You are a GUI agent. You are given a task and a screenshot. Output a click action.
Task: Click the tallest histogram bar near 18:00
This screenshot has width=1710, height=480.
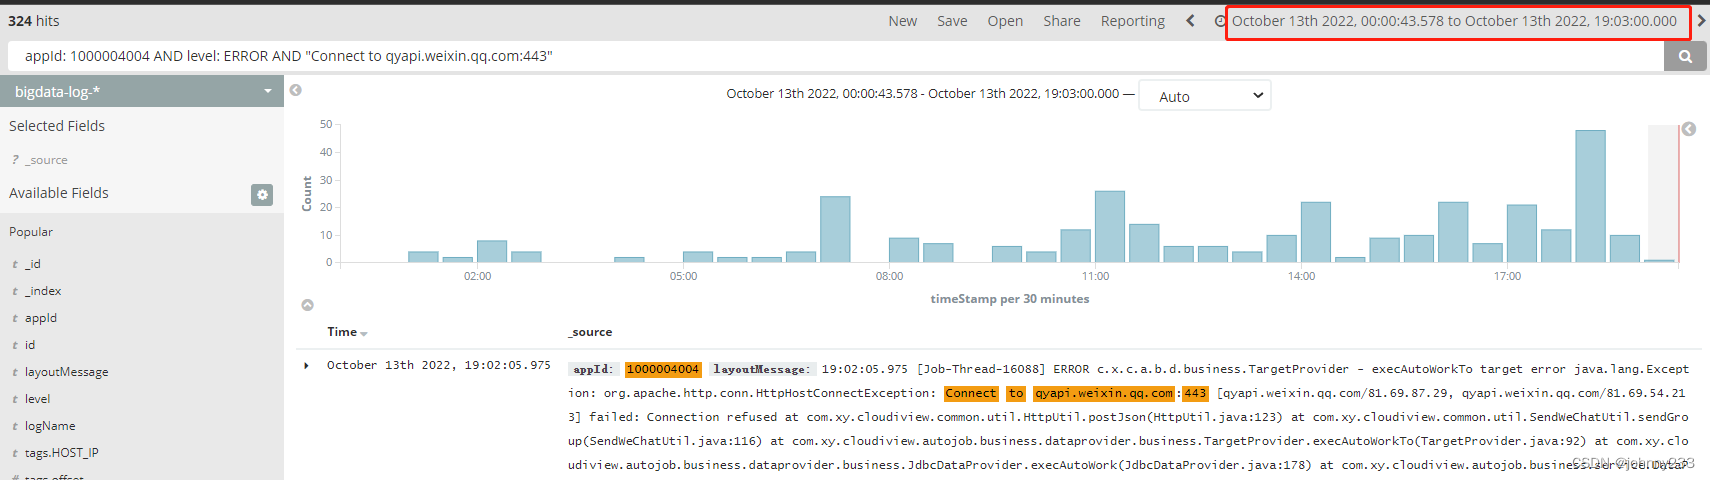pyautogui.click(x=1590, y=196)
